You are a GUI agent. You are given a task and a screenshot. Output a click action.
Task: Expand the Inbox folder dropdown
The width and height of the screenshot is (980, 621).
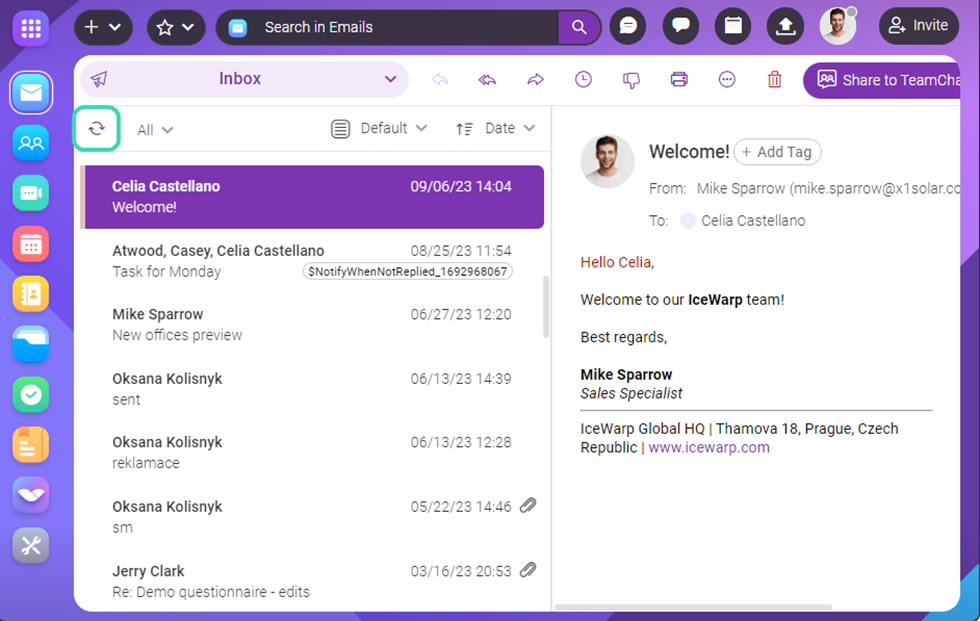244,79
